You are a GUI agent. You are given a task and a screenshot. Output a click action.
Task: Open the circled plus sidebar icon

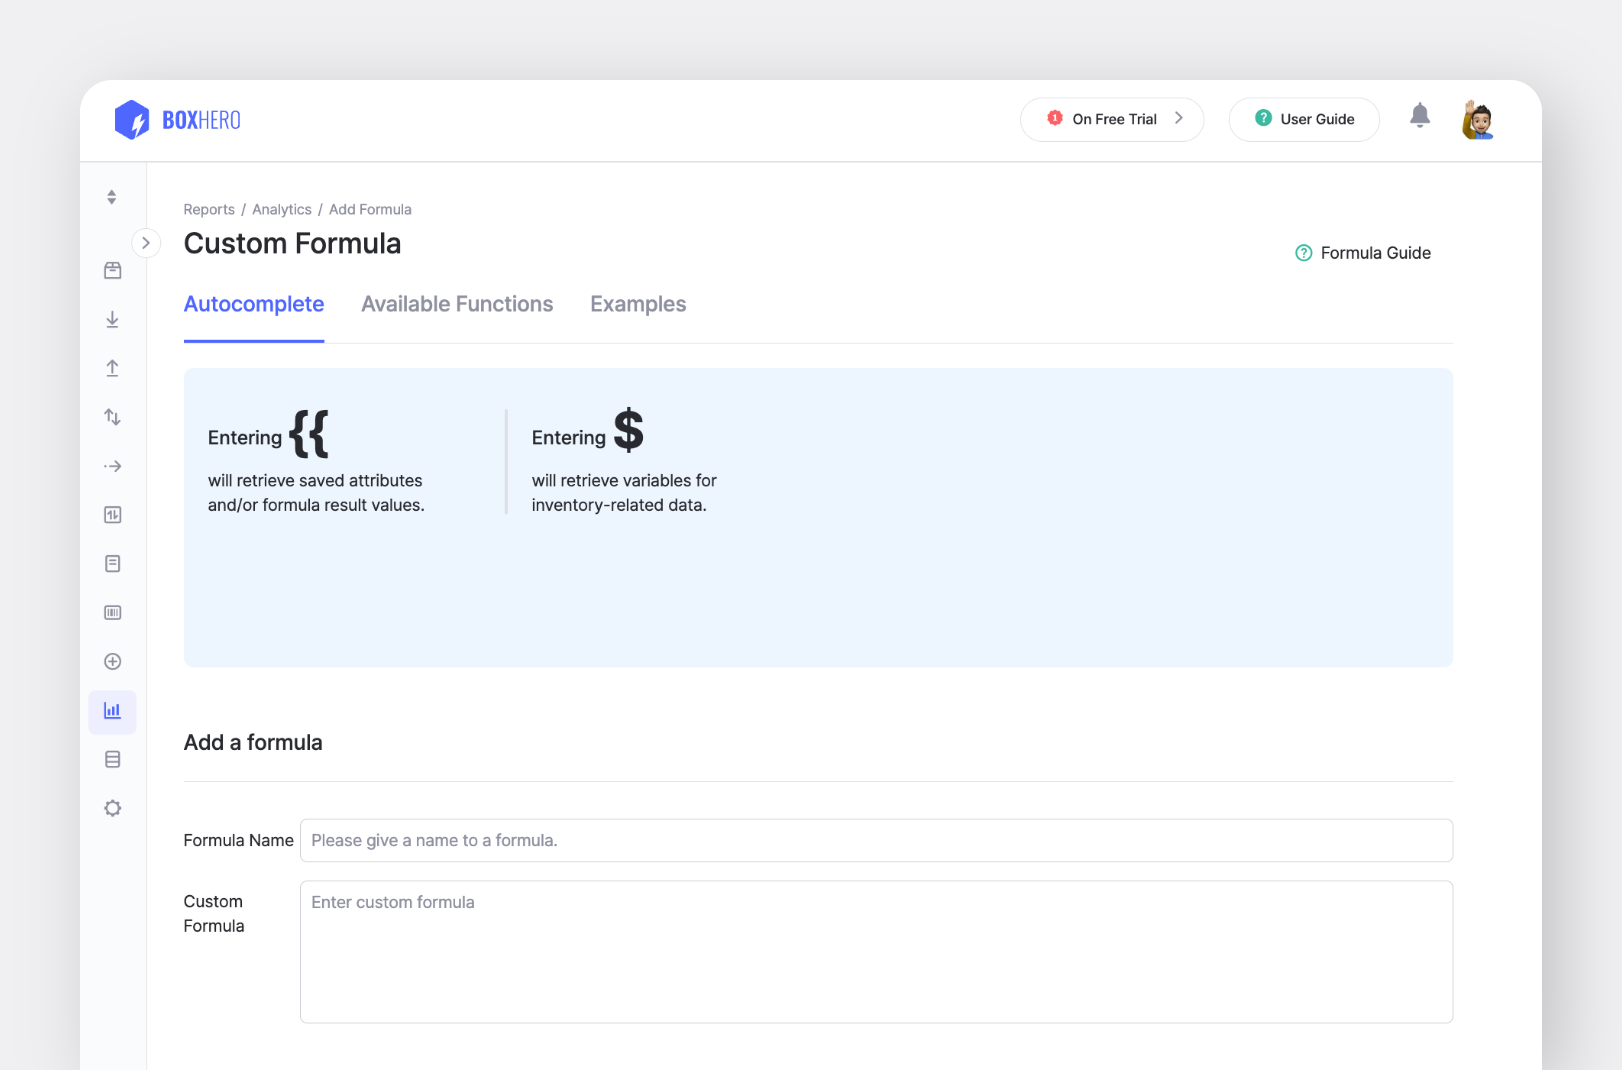(113, 662)
